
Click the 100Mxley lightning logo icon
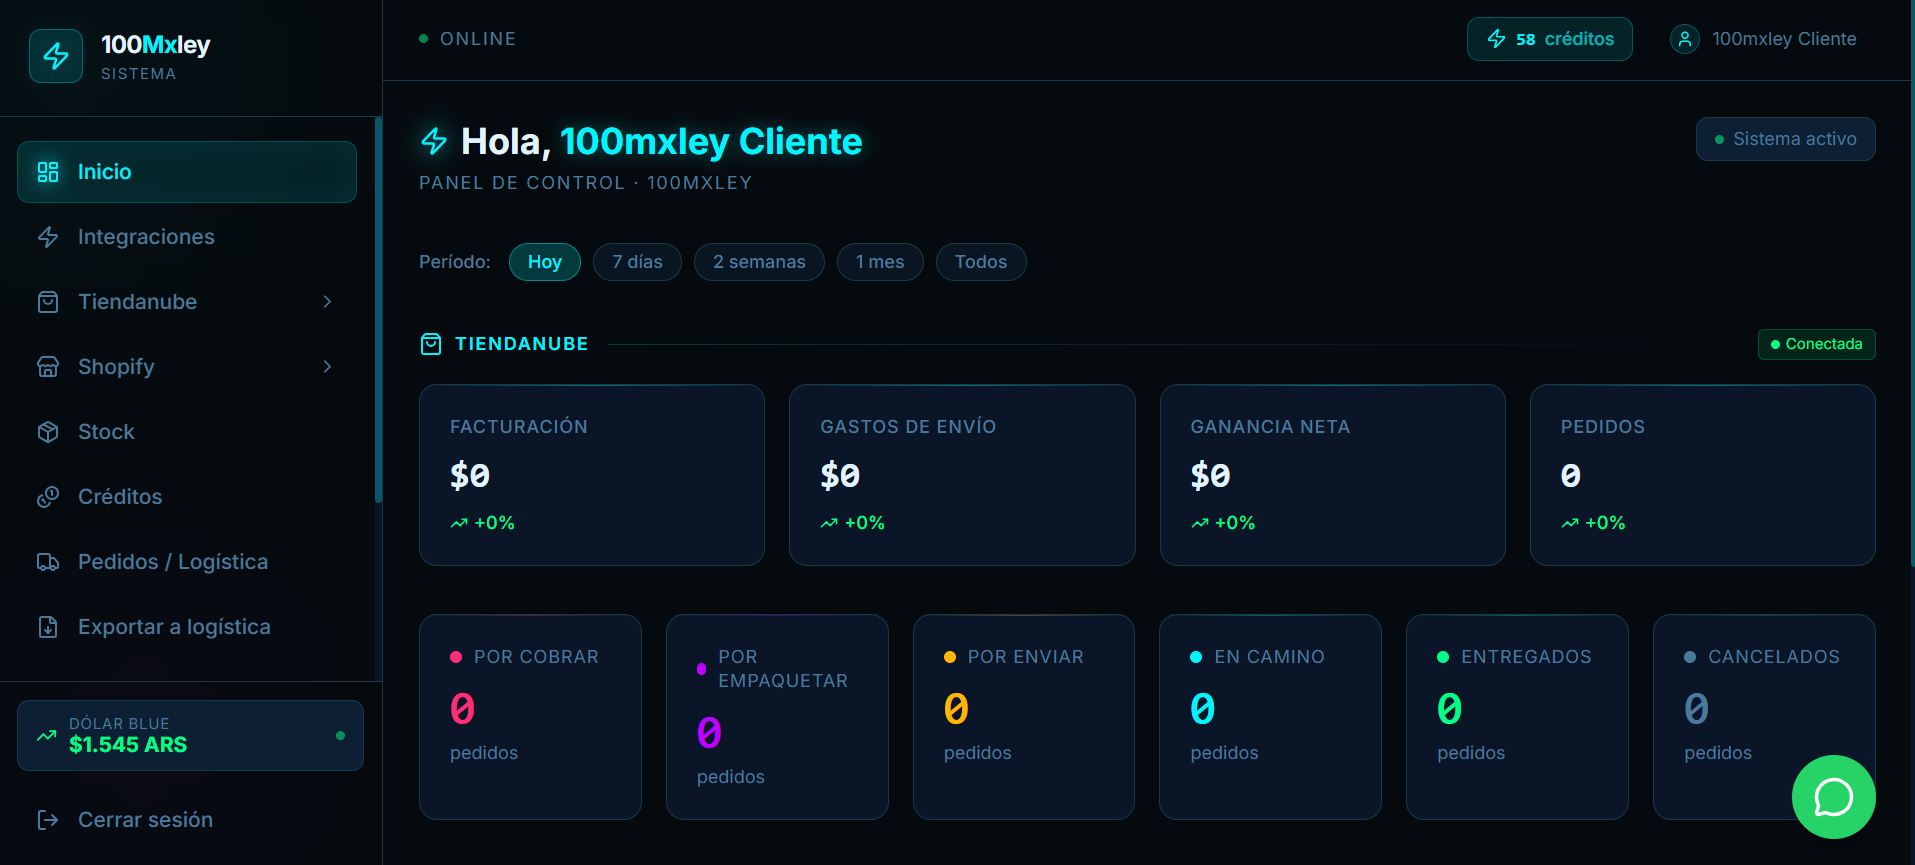56,56
